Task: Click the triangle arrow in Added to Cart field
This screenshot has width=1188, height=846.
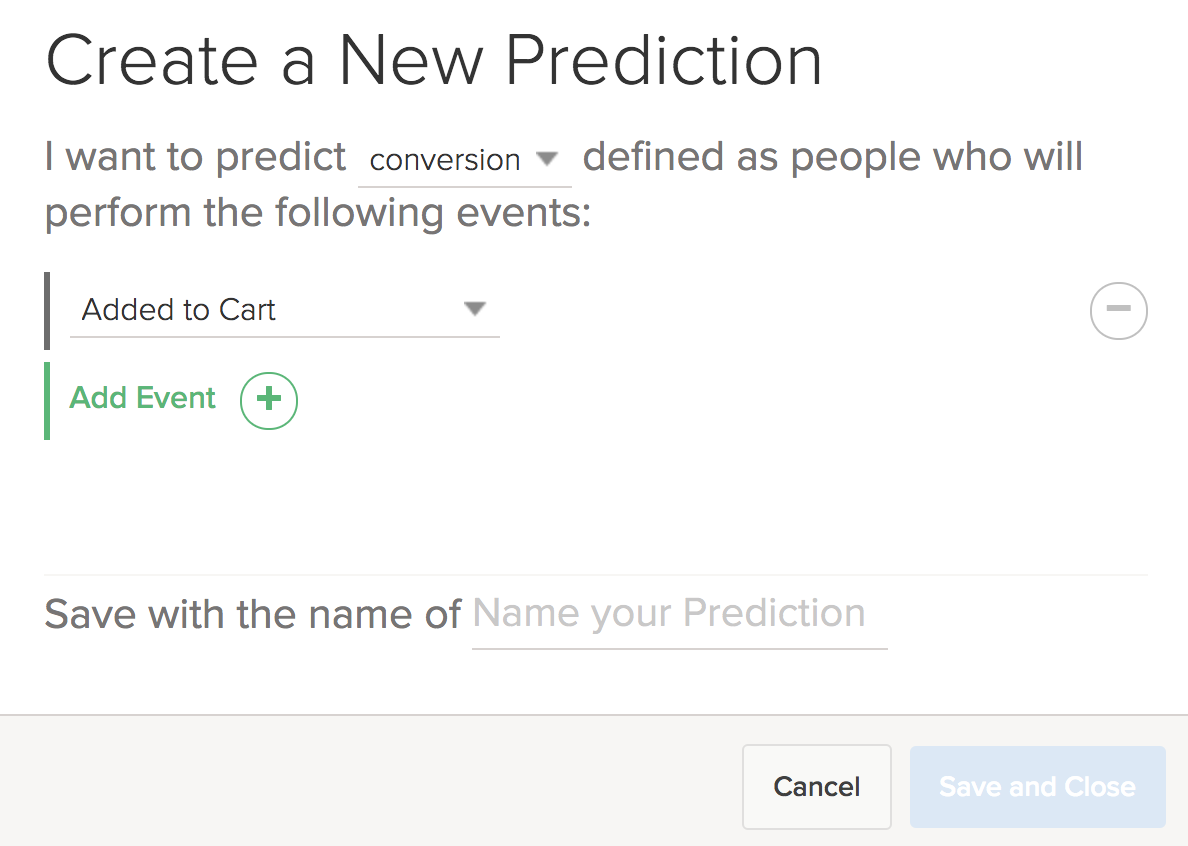Action: click(x=475, y=309)
